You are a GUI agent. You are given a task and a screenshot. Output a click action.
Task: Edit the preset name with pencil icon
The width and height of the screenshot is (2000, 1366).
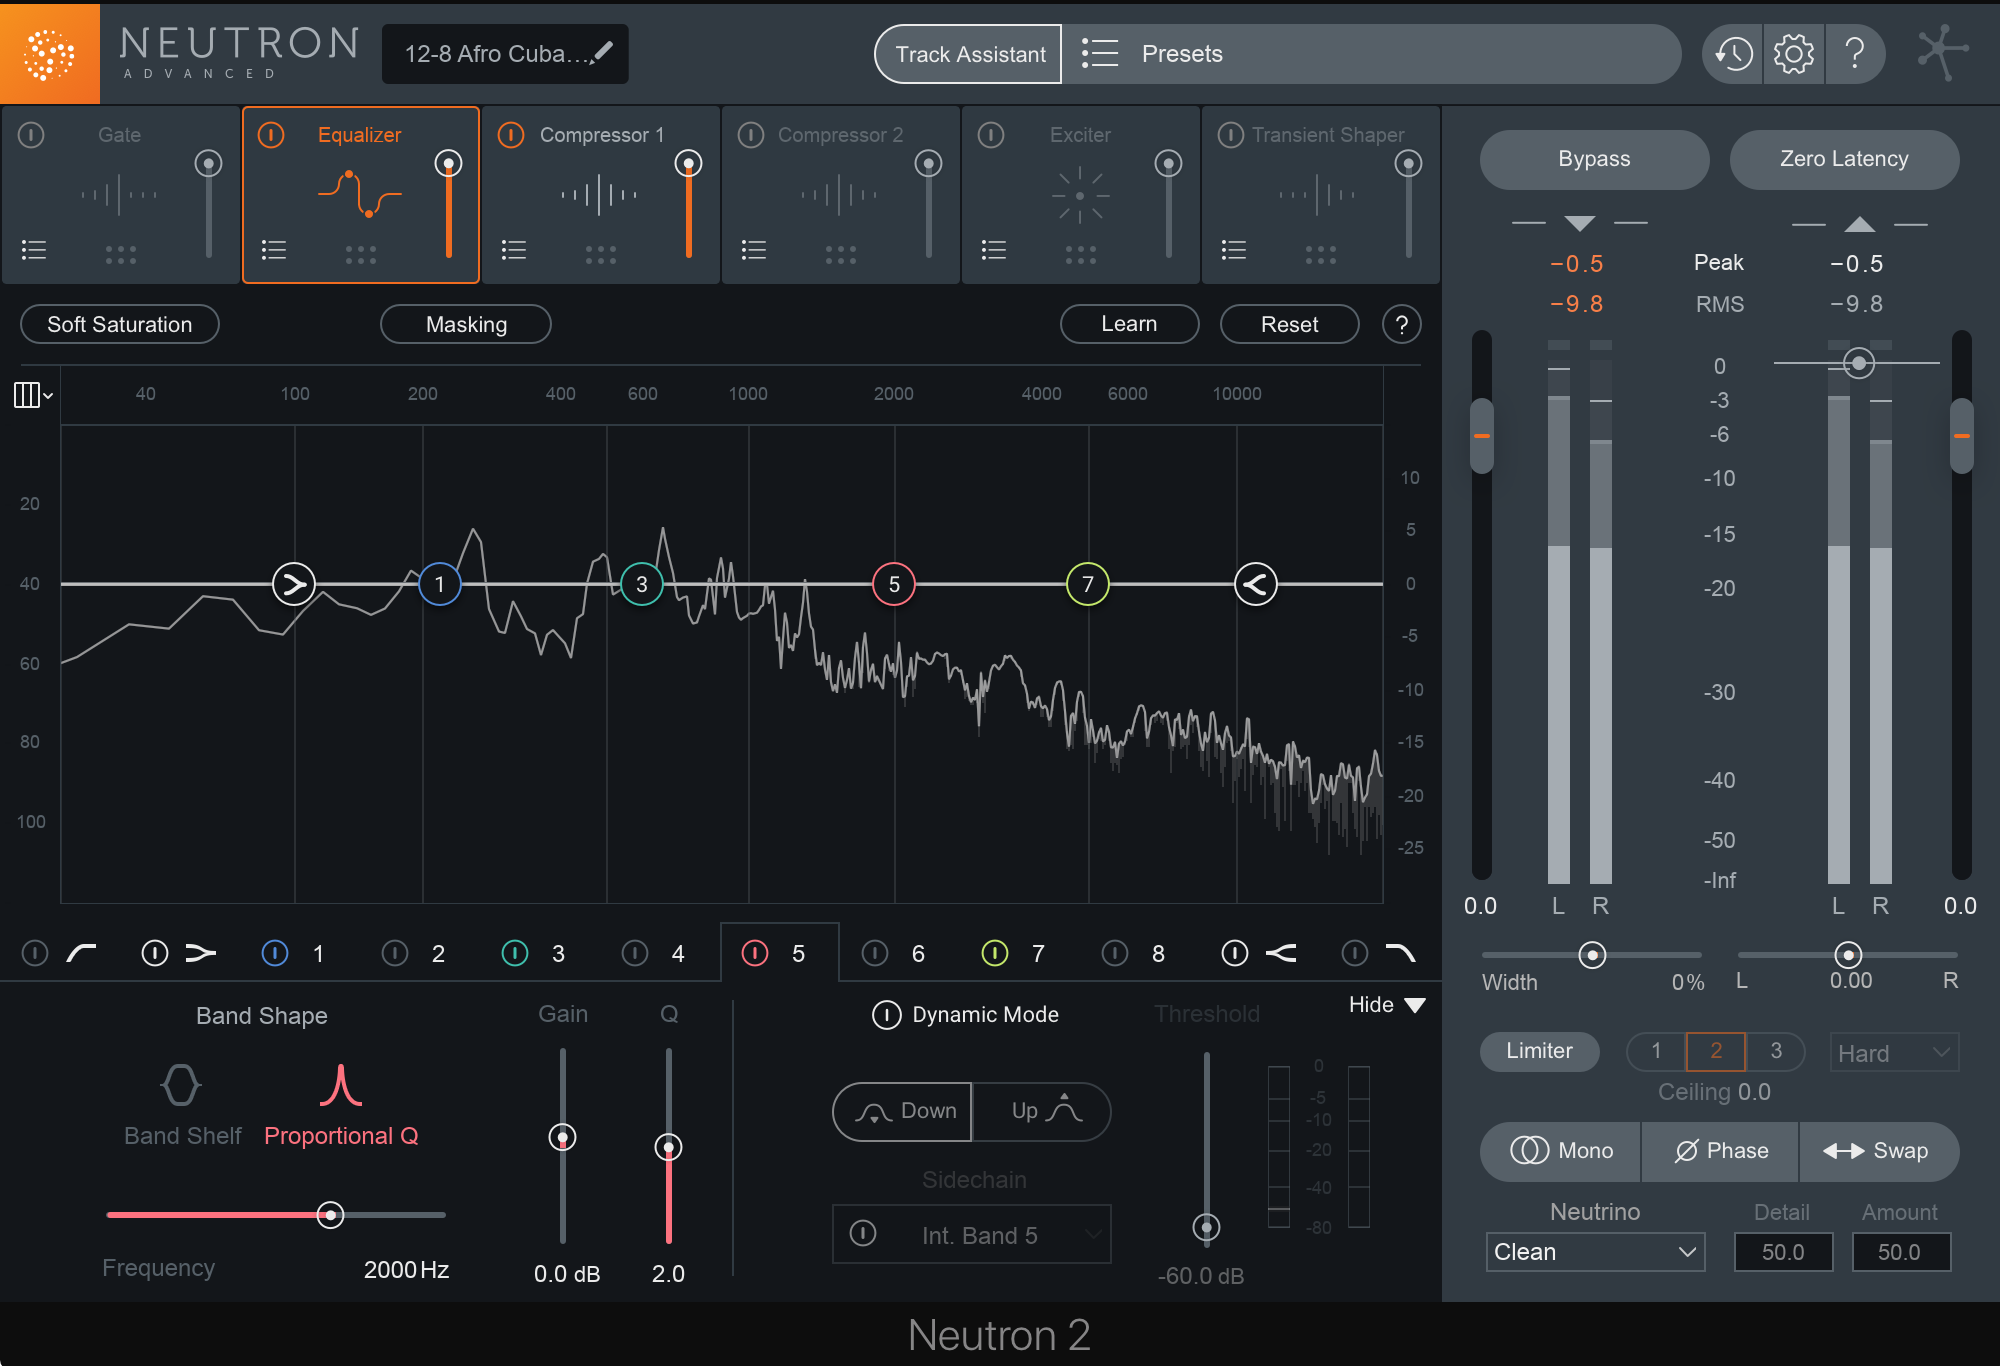603,51
